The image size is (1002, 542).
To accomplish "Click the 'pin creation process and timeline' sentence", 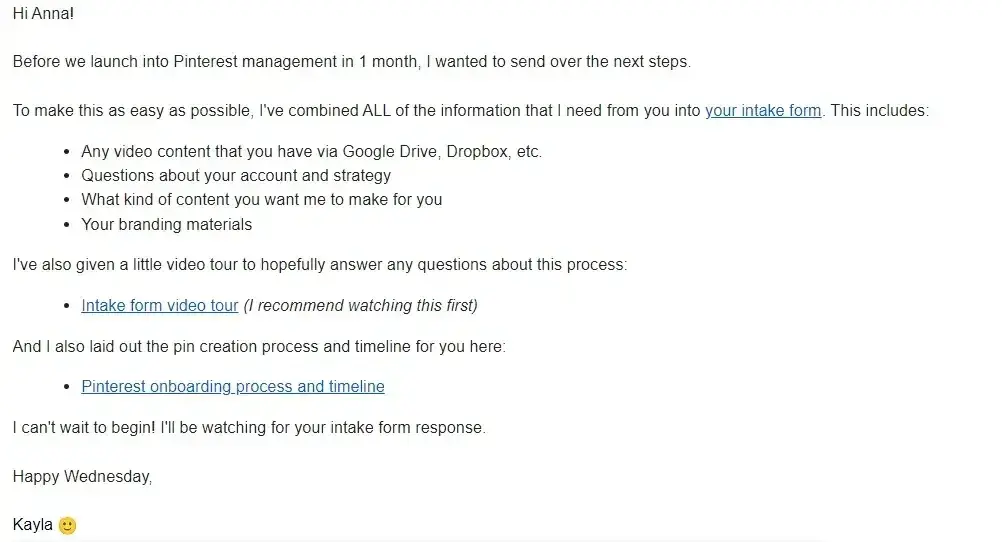I will (x=259, y=347).
